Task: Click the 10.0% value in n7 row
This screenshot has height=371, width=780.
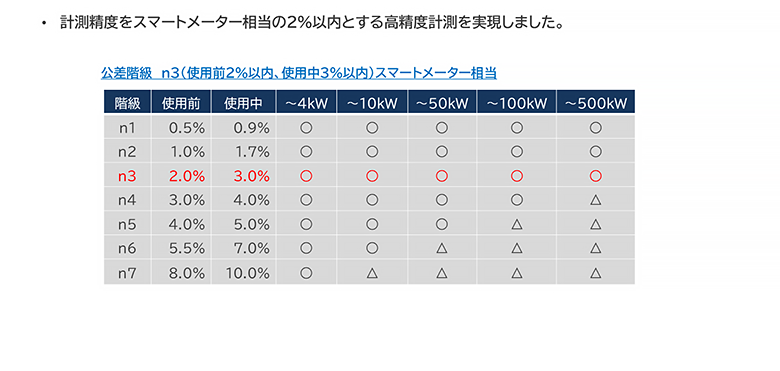Action: point(248,273)
